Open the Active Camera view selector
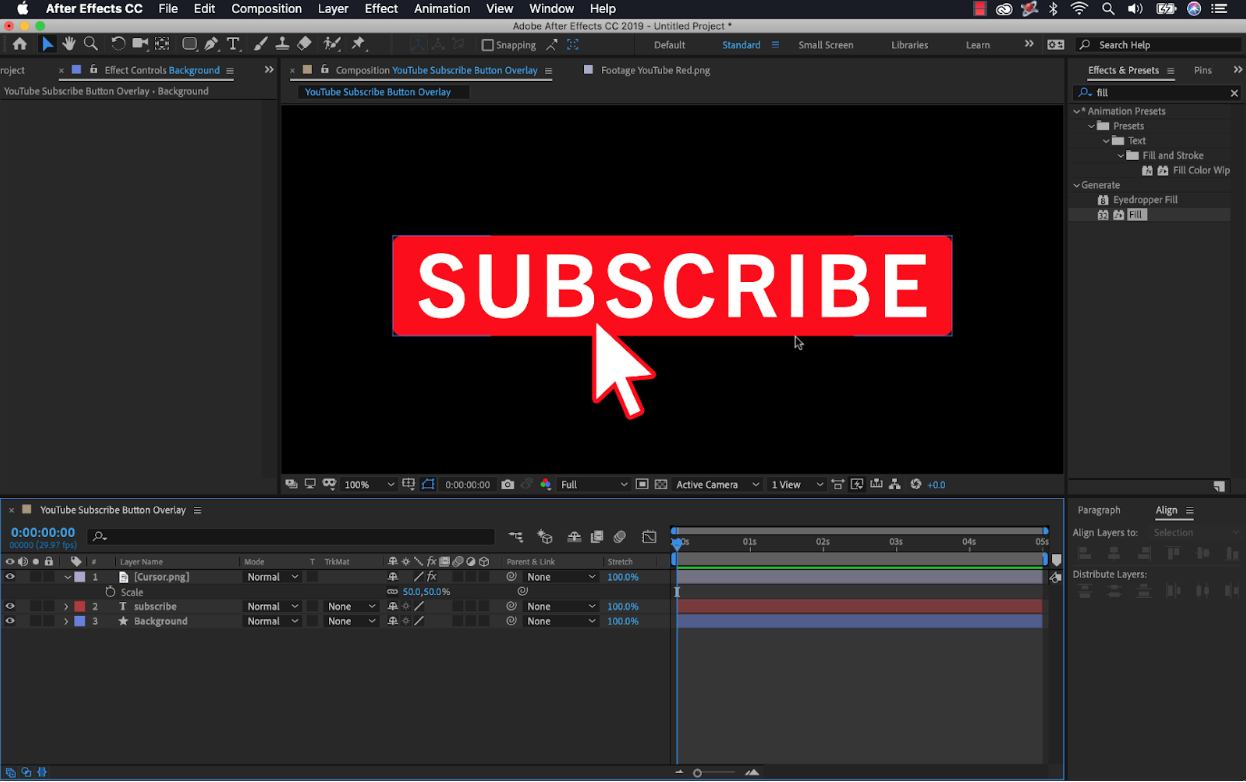The height and width of the screenshot is (782, 1246). (x=712, y=484)
